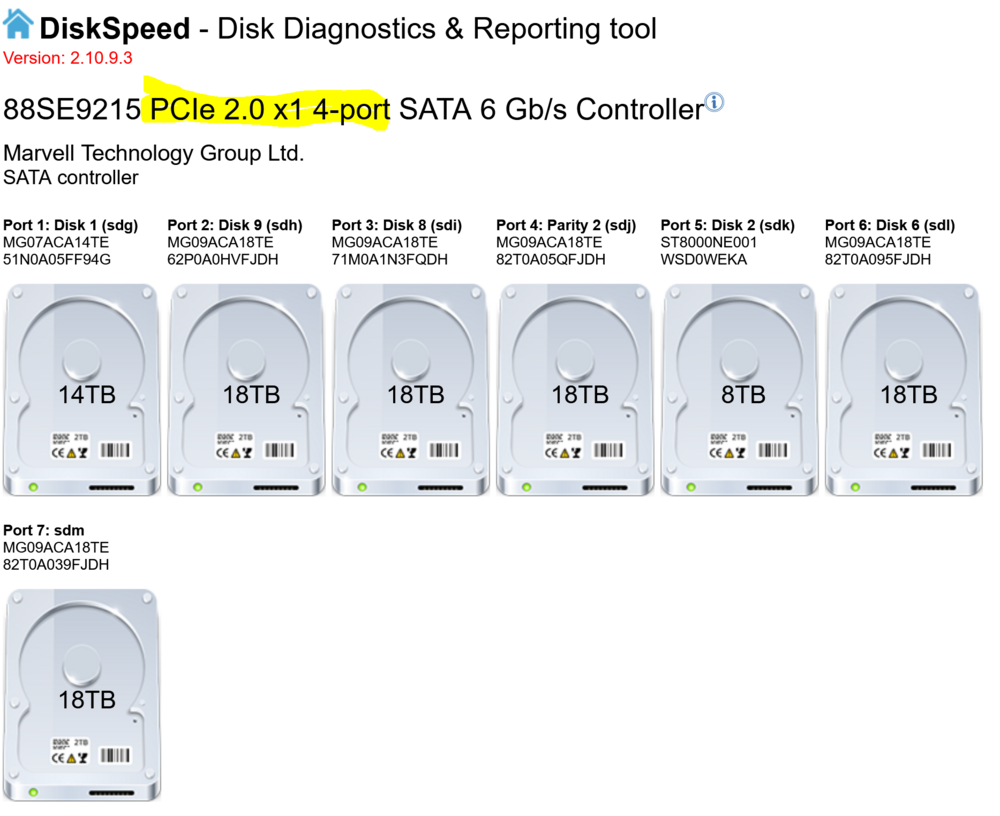The width and height of the screenshot is (1000, 816).
Task: Click the Port 2: Disk 9 (sdh) label
Action: pos(235,225)
